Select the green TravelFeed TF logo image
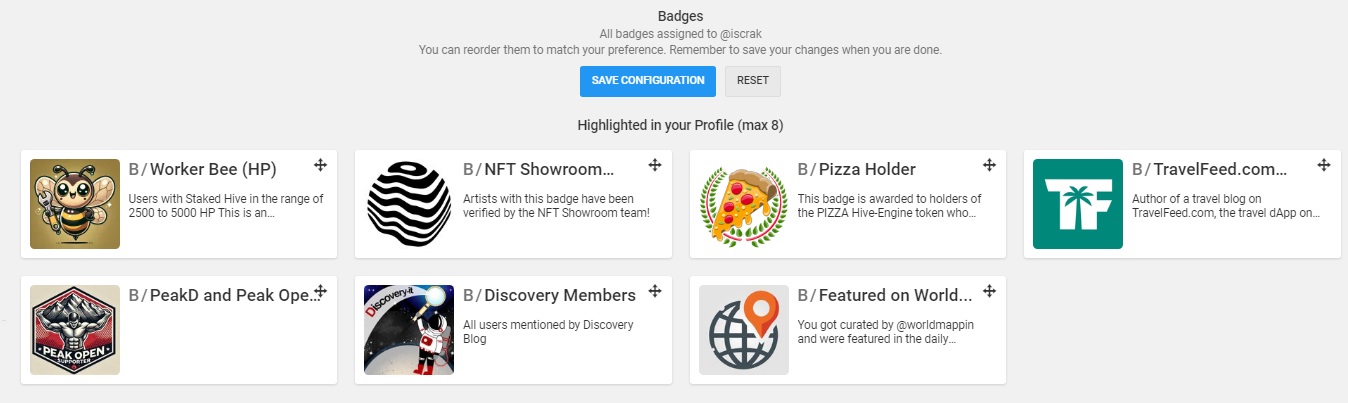This screenshot has width=1348, height=403. (x=1077, y=204)
